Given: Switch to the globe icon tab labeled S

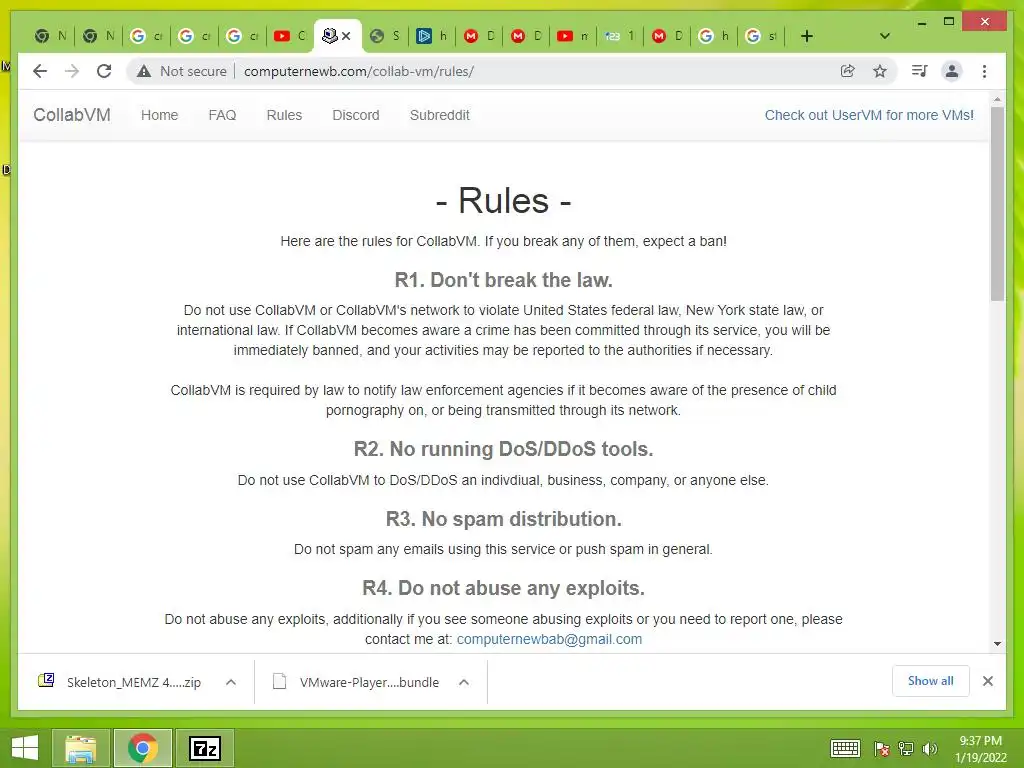Looking at the screenshot, I should [x=385, y=36].
